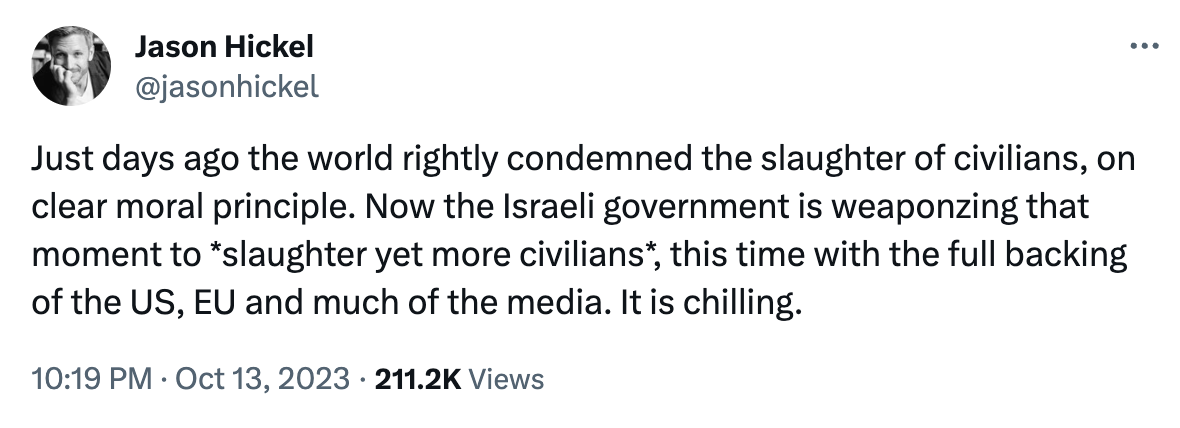
Task: Click the Views label beside the count
Action: (506, 379)
